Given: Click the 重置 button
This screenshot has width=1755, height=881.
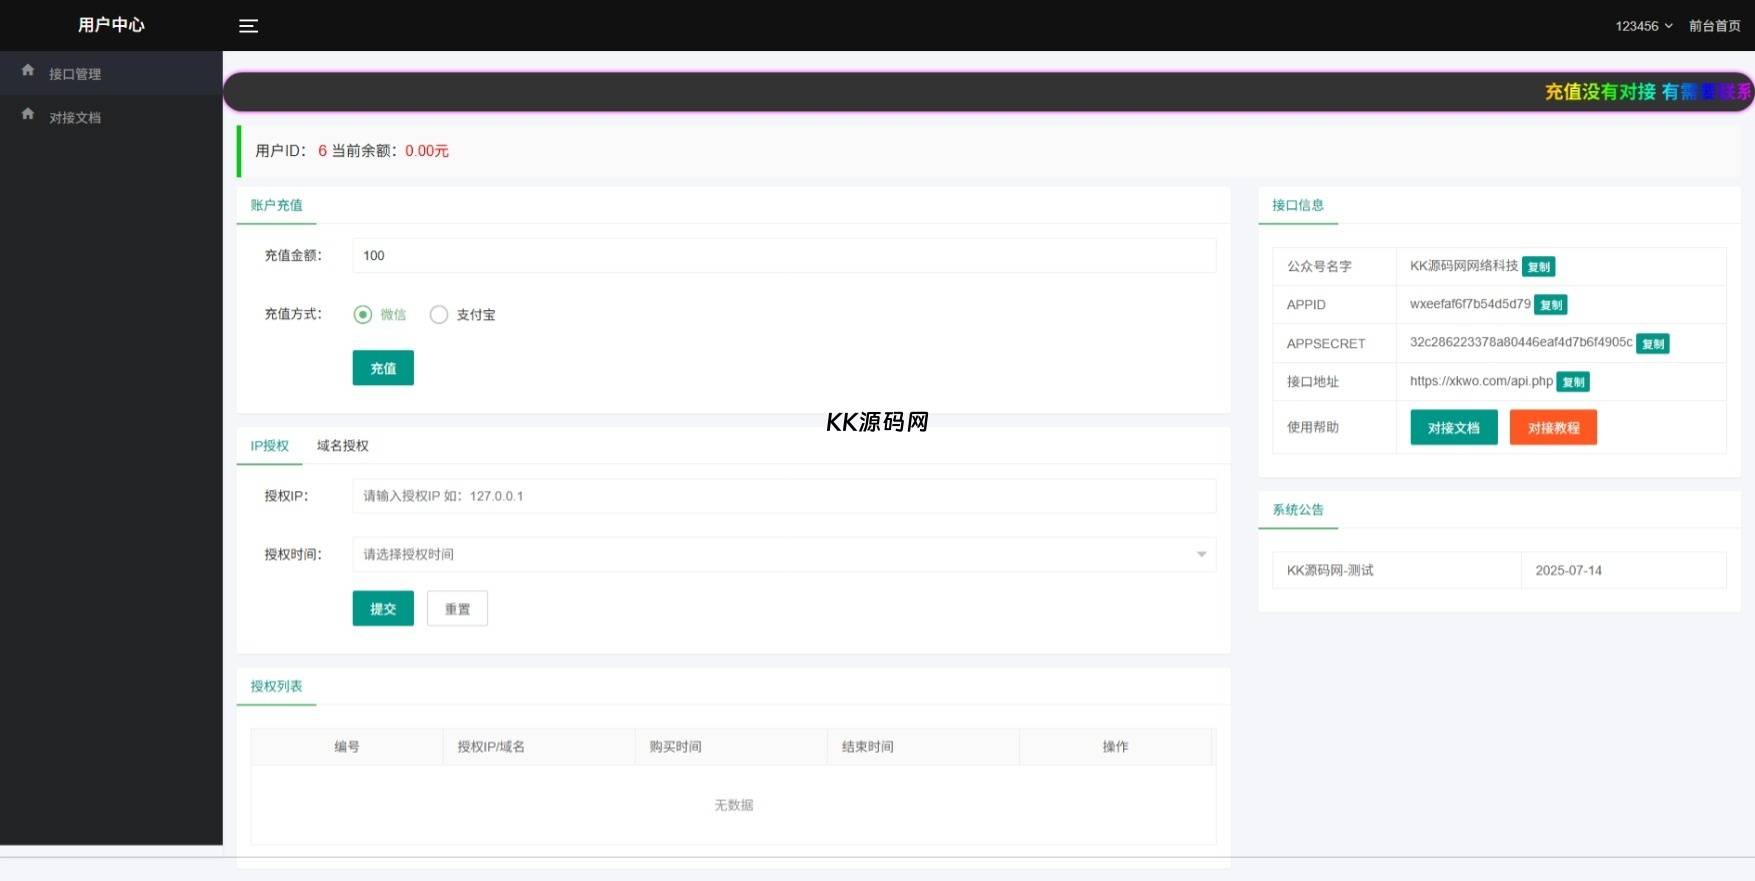Looking at the screenshot, I should (x=457, y=608).
